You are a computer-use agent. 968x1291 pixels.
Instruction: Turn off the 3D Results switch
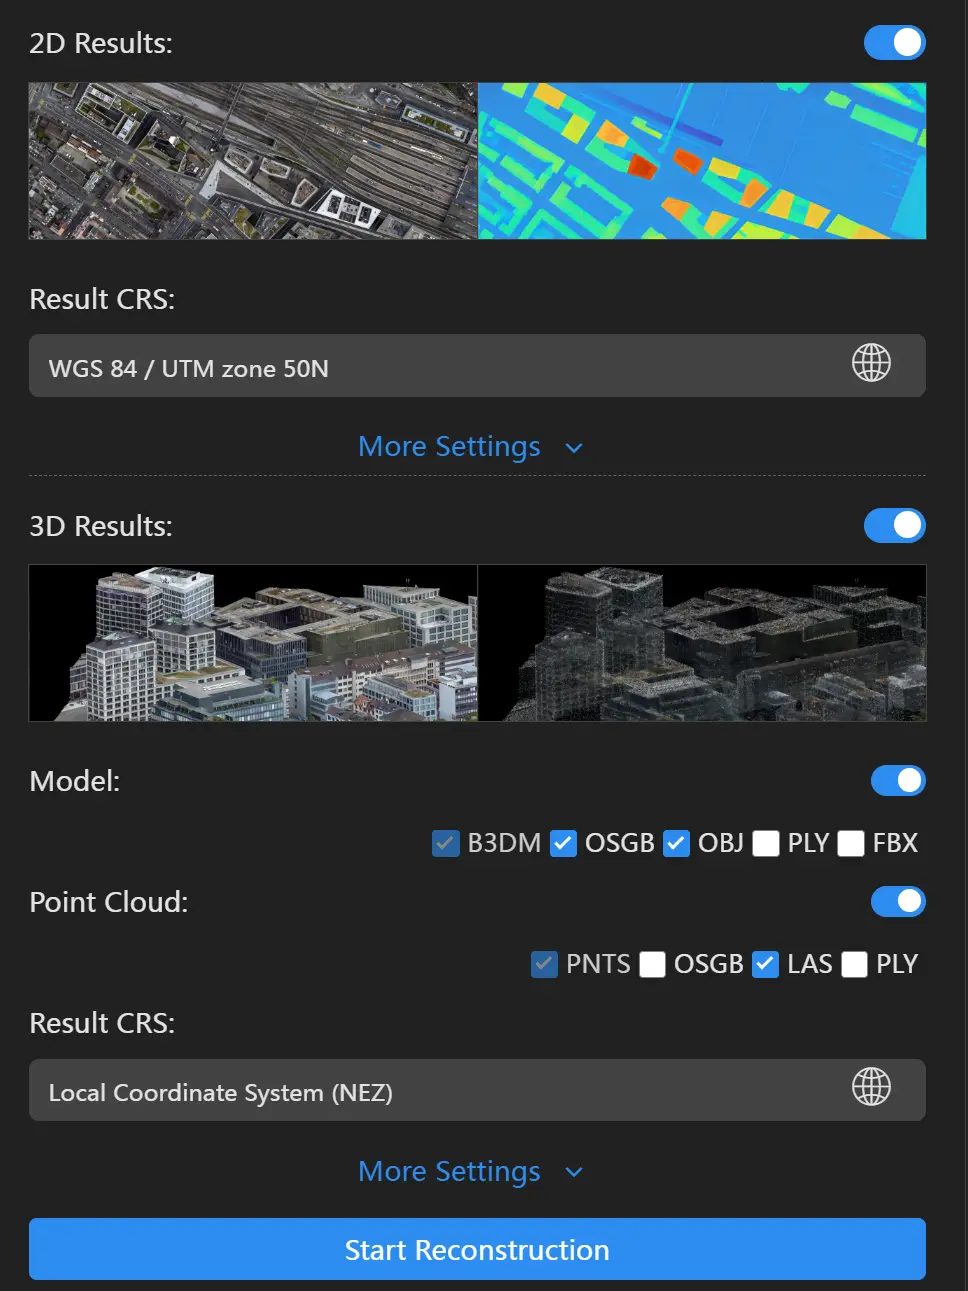pos(894,525)
